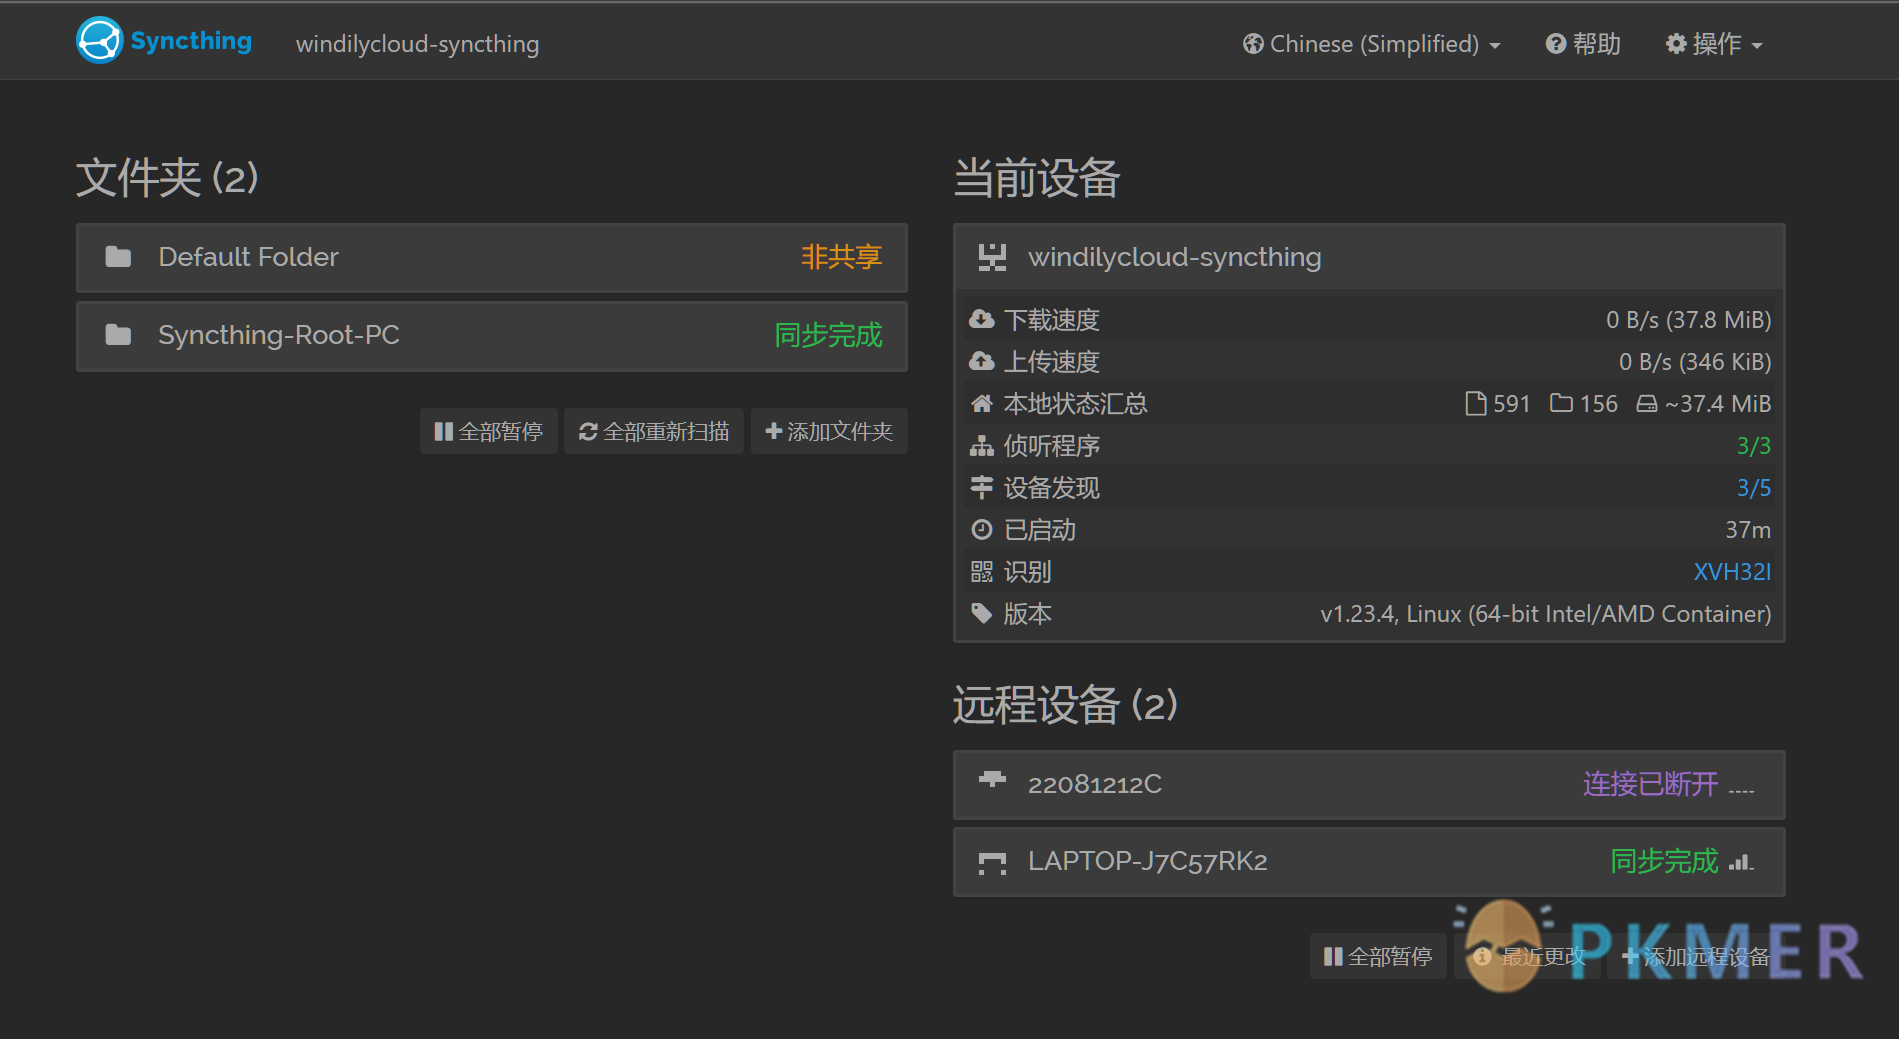Open the XVH32I identification link
1899x1039 pixels.
[1731, 571]
